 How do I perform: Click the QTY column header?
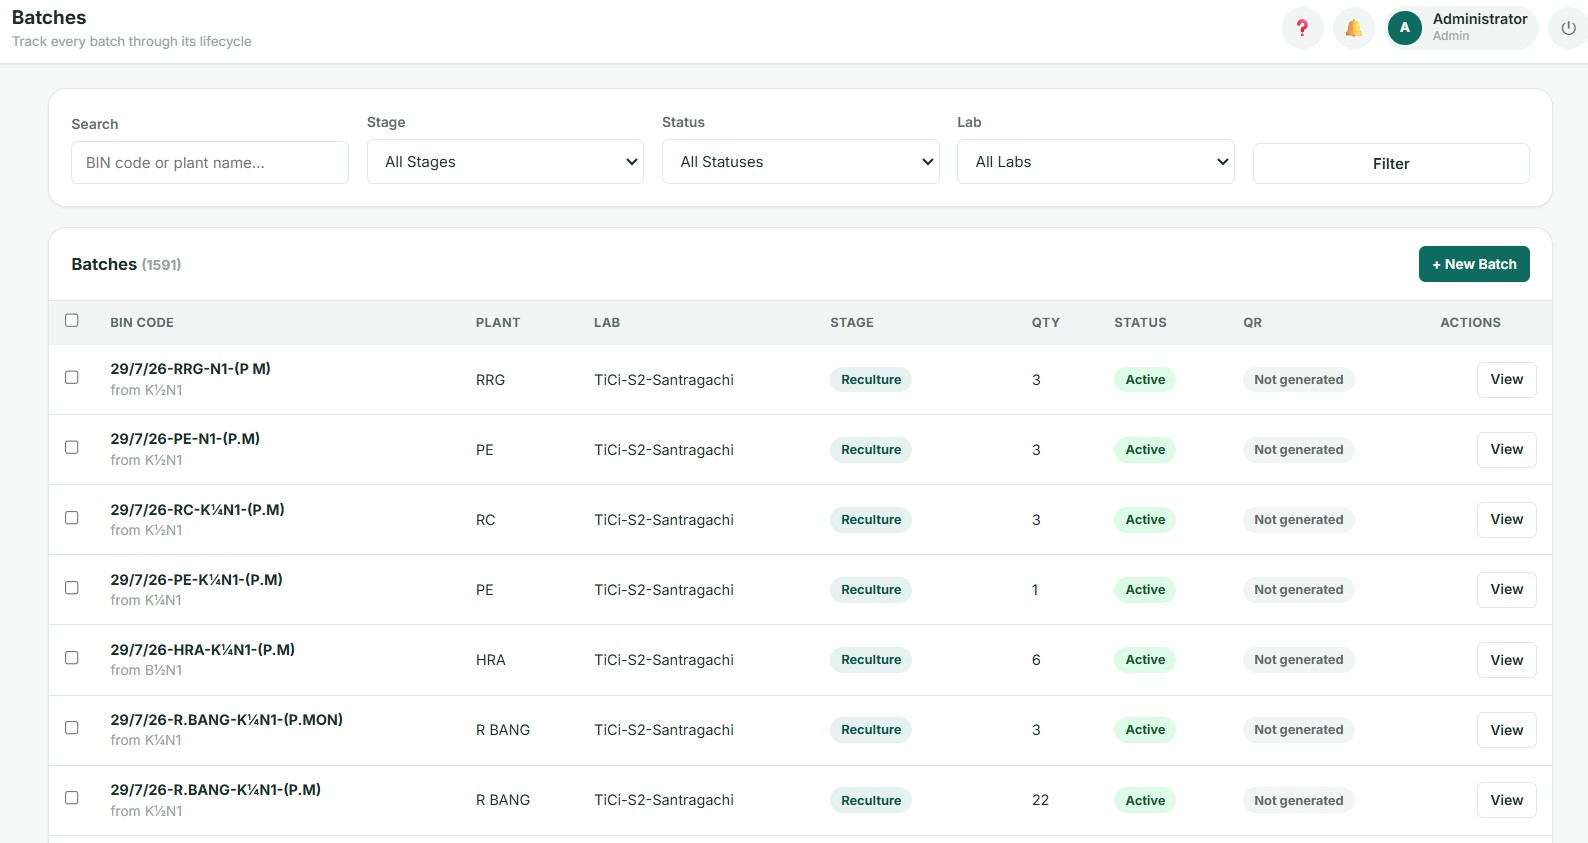pos(1046,322)
